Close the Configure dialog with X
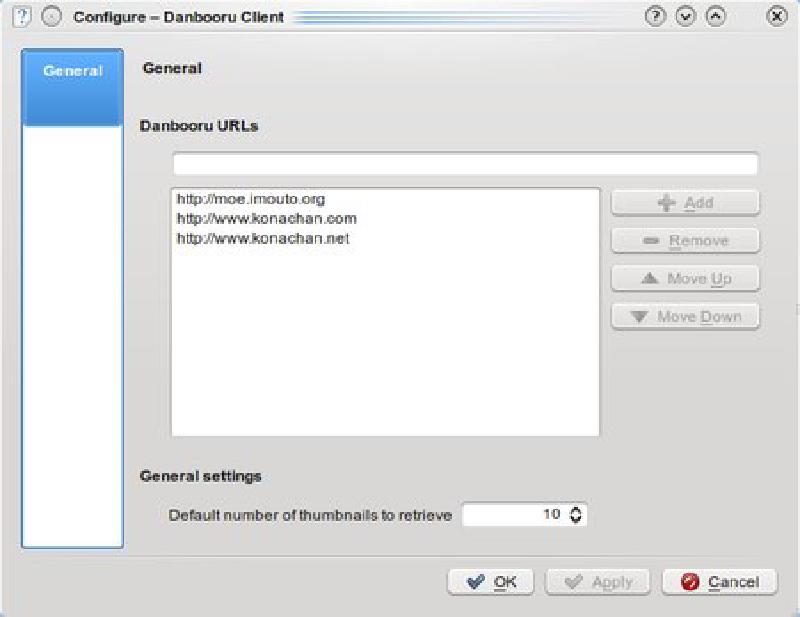The image size is (800, 617). coord(777,16)
